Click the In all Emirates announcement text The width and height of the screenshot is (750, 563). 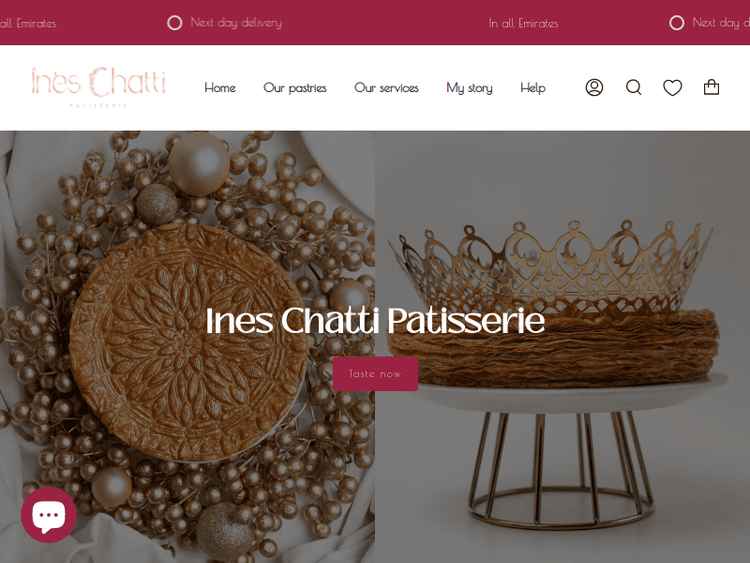click(x=523, y=23)
